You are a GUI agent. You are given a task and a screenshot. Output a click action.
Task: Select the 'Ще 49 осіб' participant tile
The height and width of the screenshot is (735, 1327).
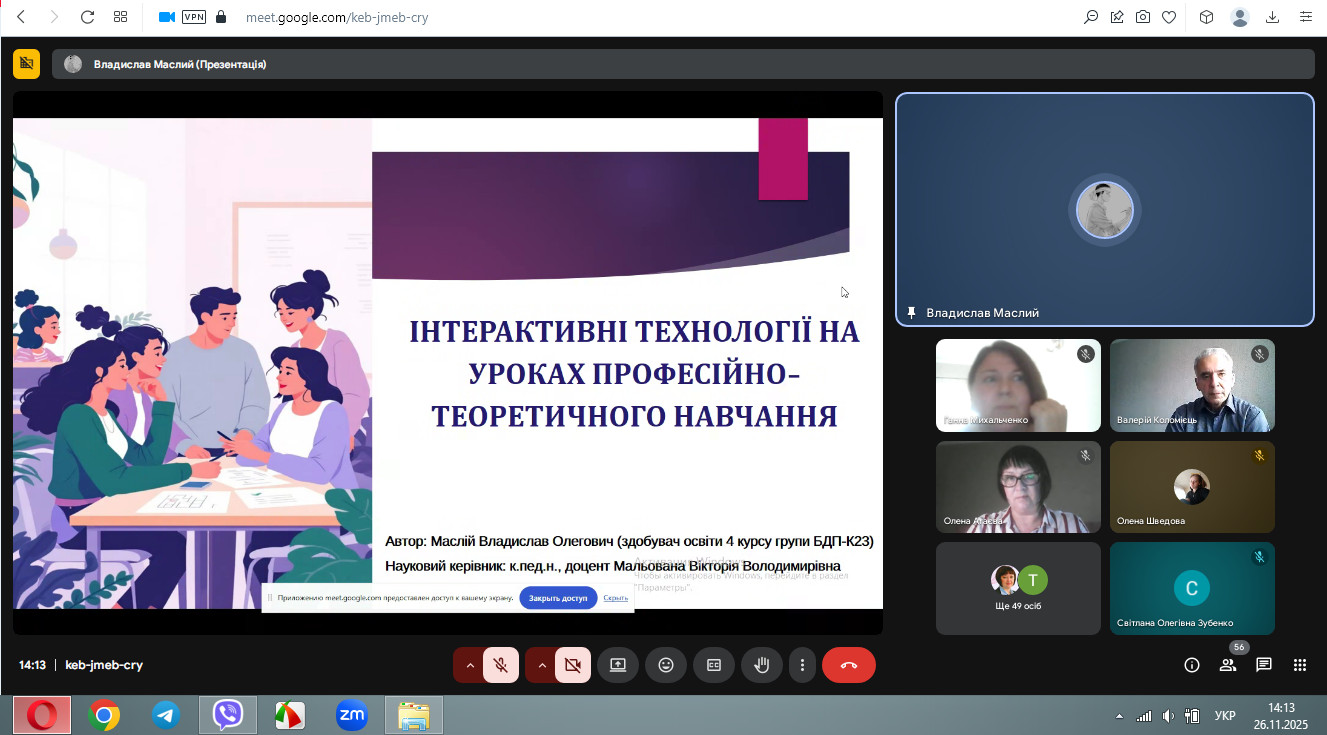coord(1018,588)
